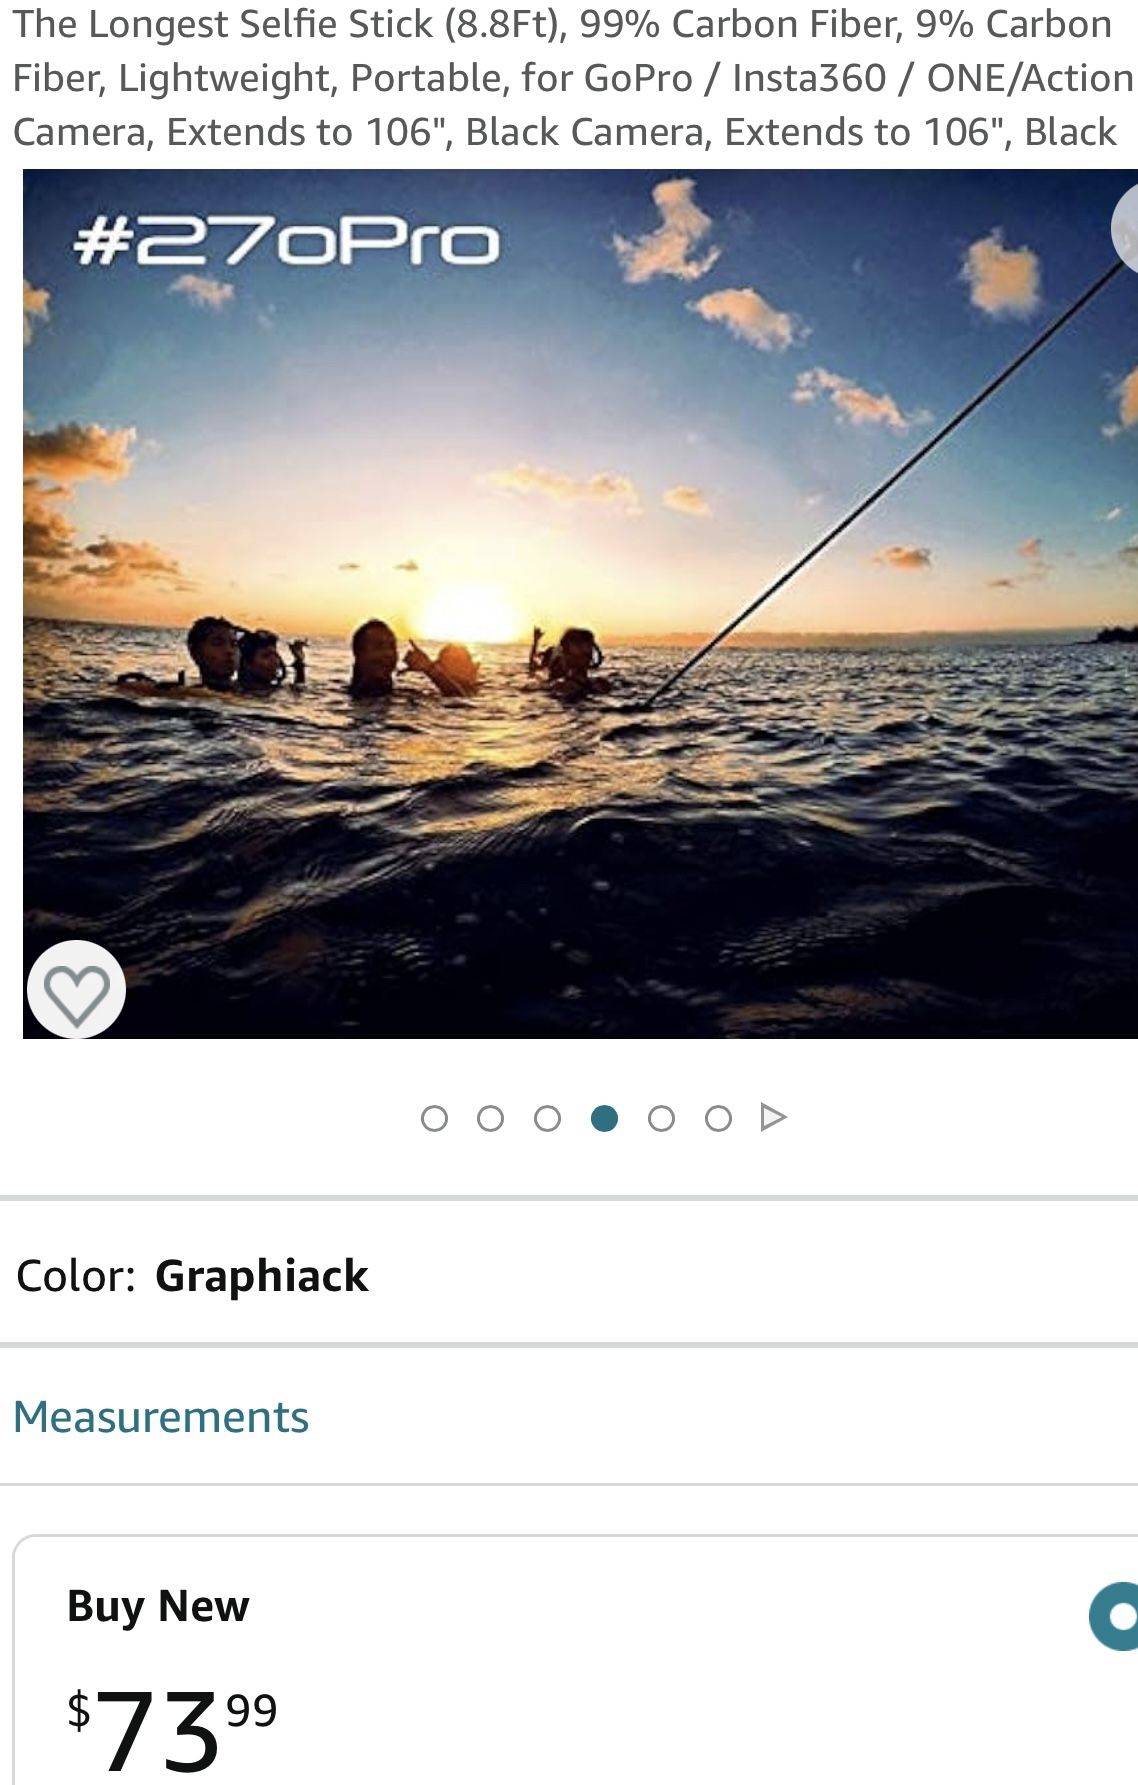Tap the share icon beside product photo

pyautogui.click(x=1127, y=229)
